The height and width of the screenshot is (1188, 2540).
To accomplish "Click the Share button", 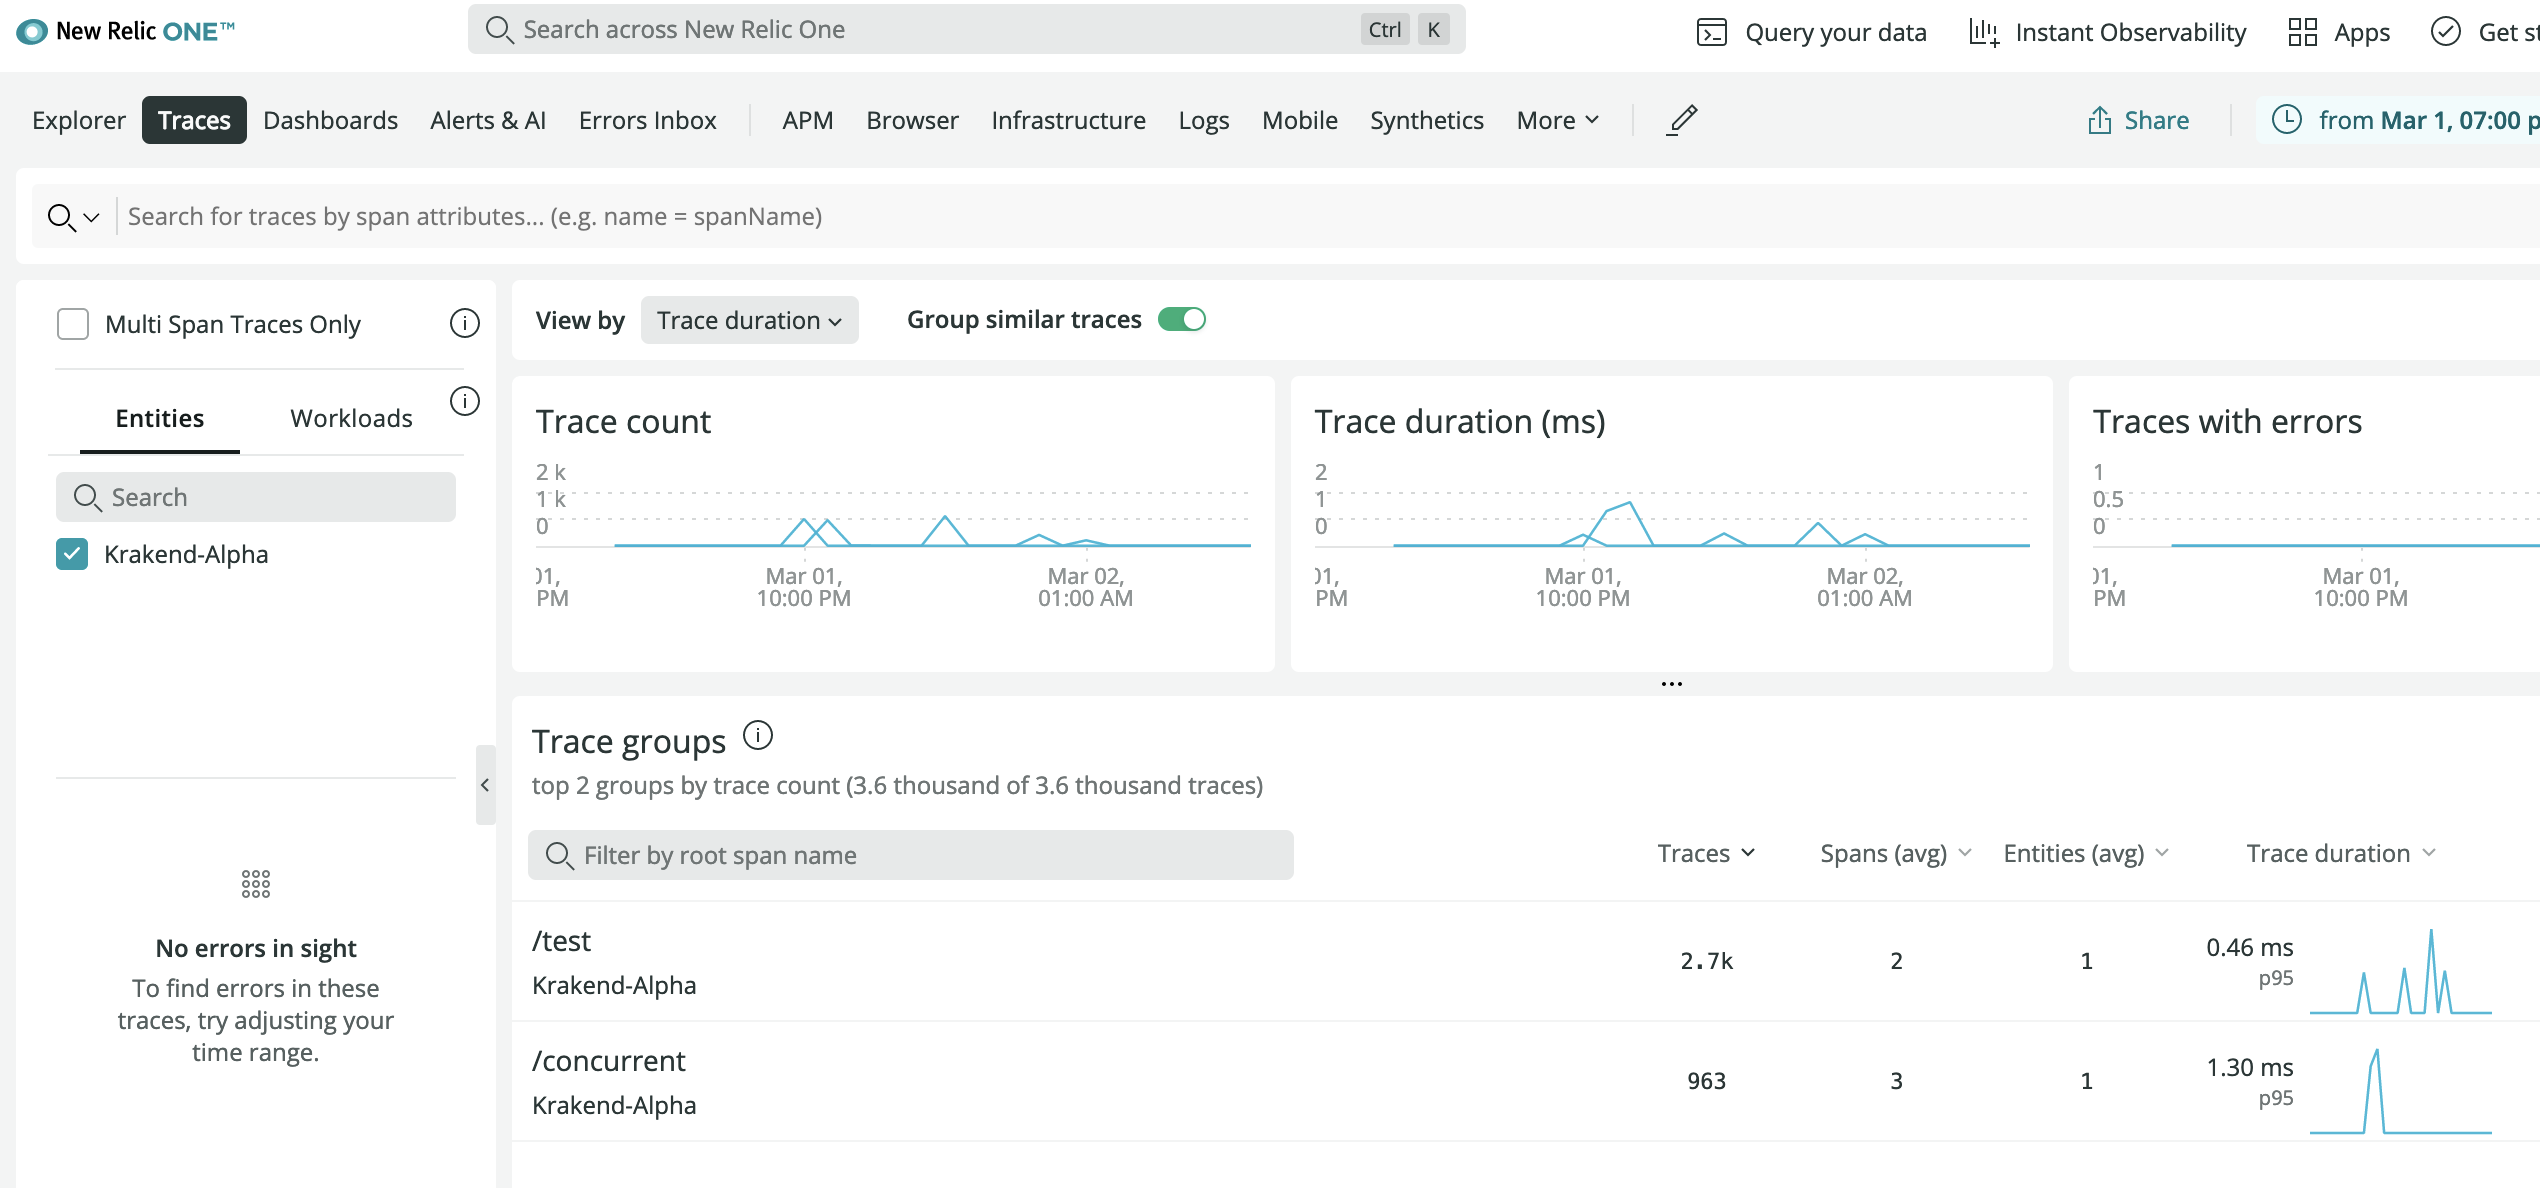I will tap(2137, 119).
